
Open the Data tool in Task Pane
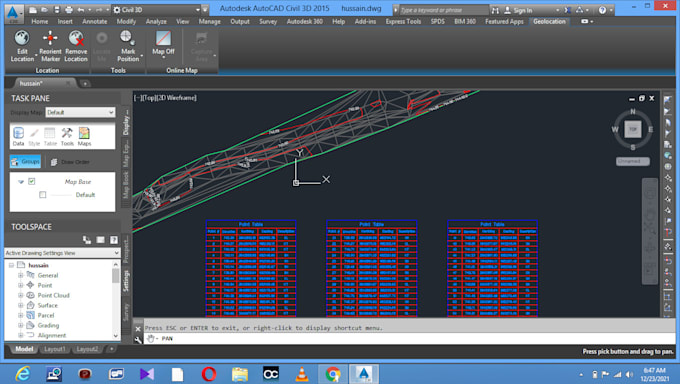tap(18, 136)
